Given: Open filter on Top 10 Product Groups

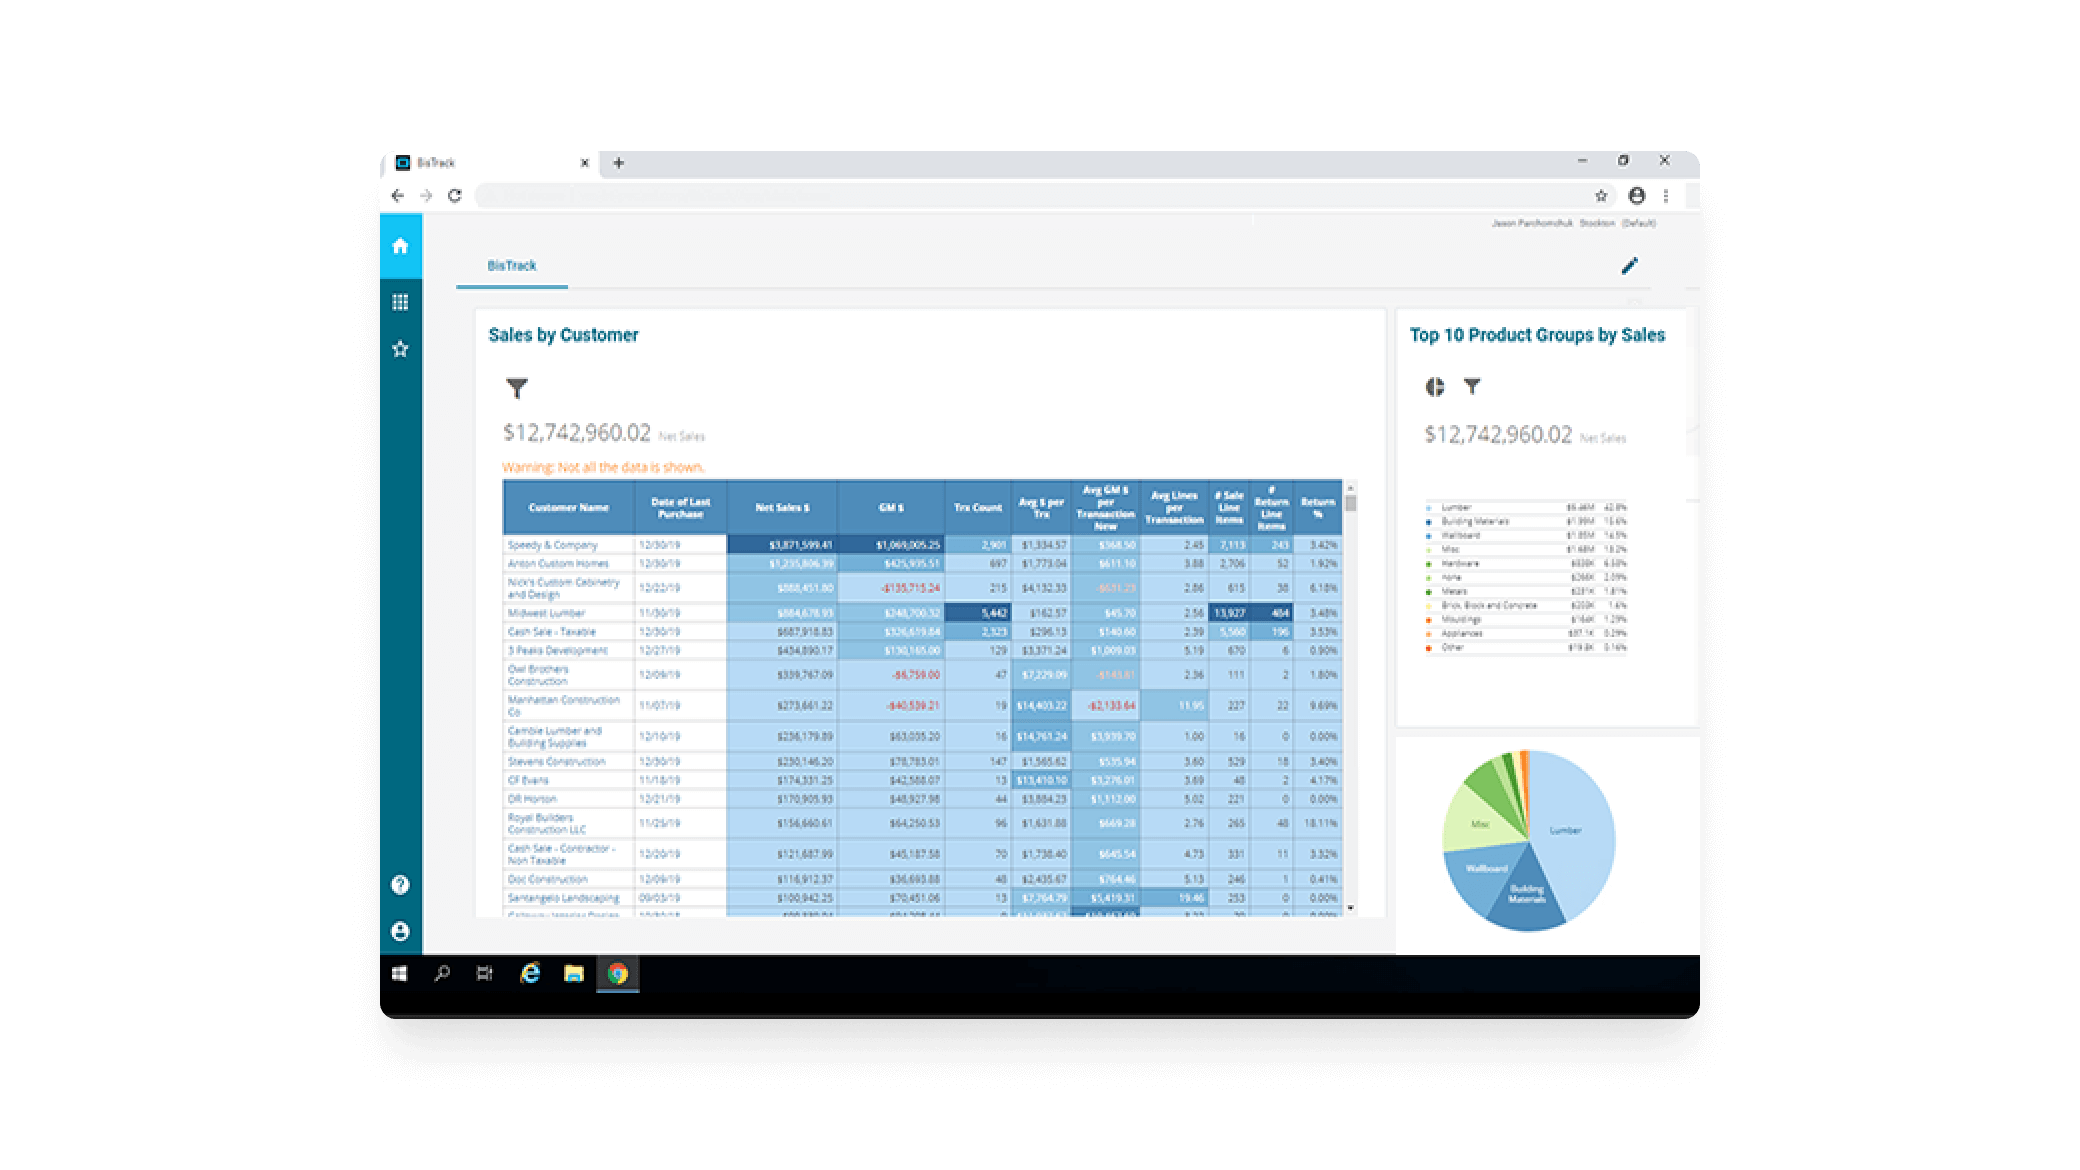Looking at the screenshot, I should click(1472, 386).
